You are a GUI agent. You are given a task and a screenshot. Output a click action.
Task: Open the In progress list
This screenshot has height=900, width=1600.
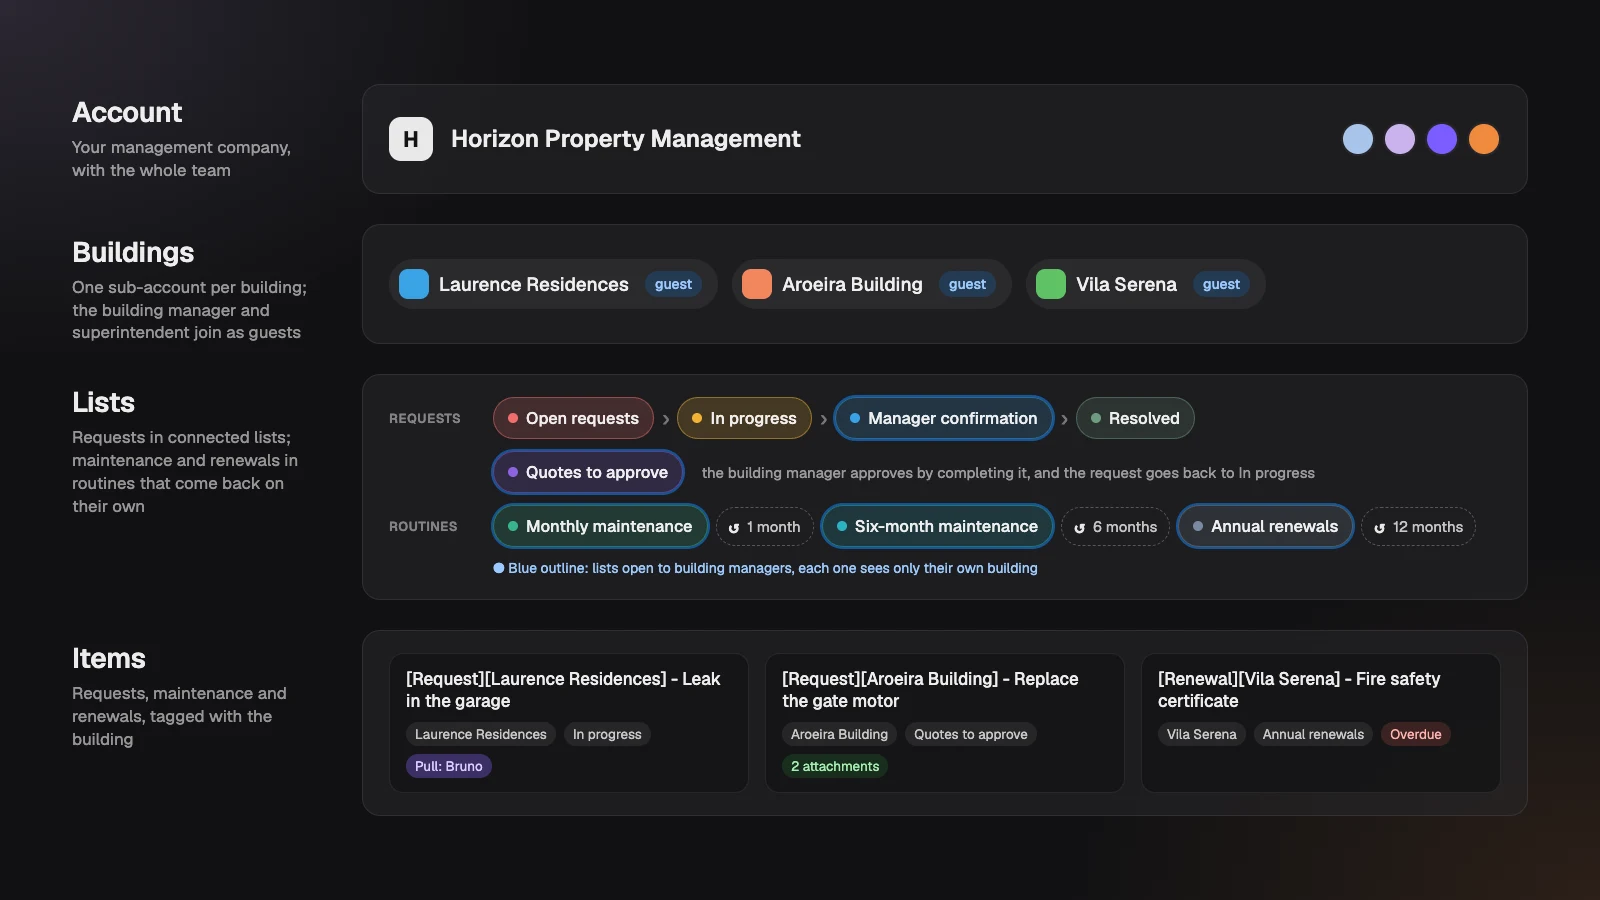(x=744, y=418)
